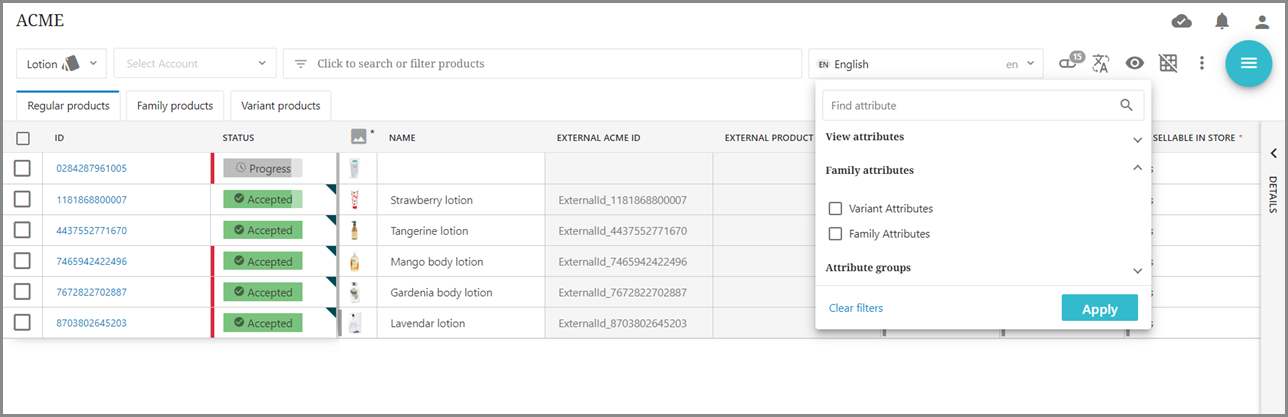The image size is (1288, 417).
Task: Click the Find attribute search field
Action: point(970,105)
